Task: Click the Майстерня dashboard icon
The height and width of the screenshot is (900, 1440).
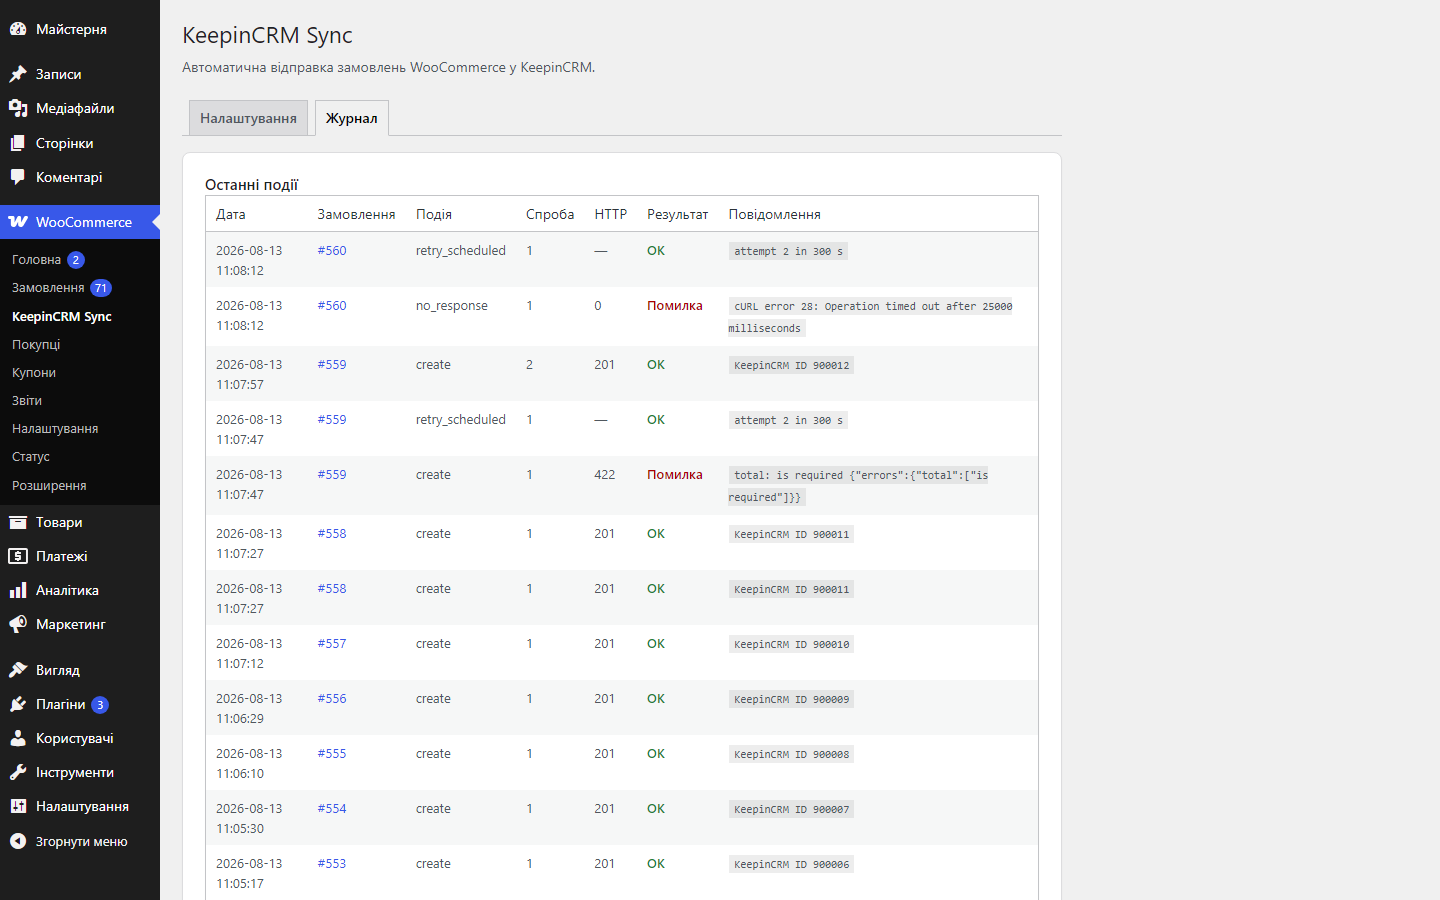Action: point(18,29)
